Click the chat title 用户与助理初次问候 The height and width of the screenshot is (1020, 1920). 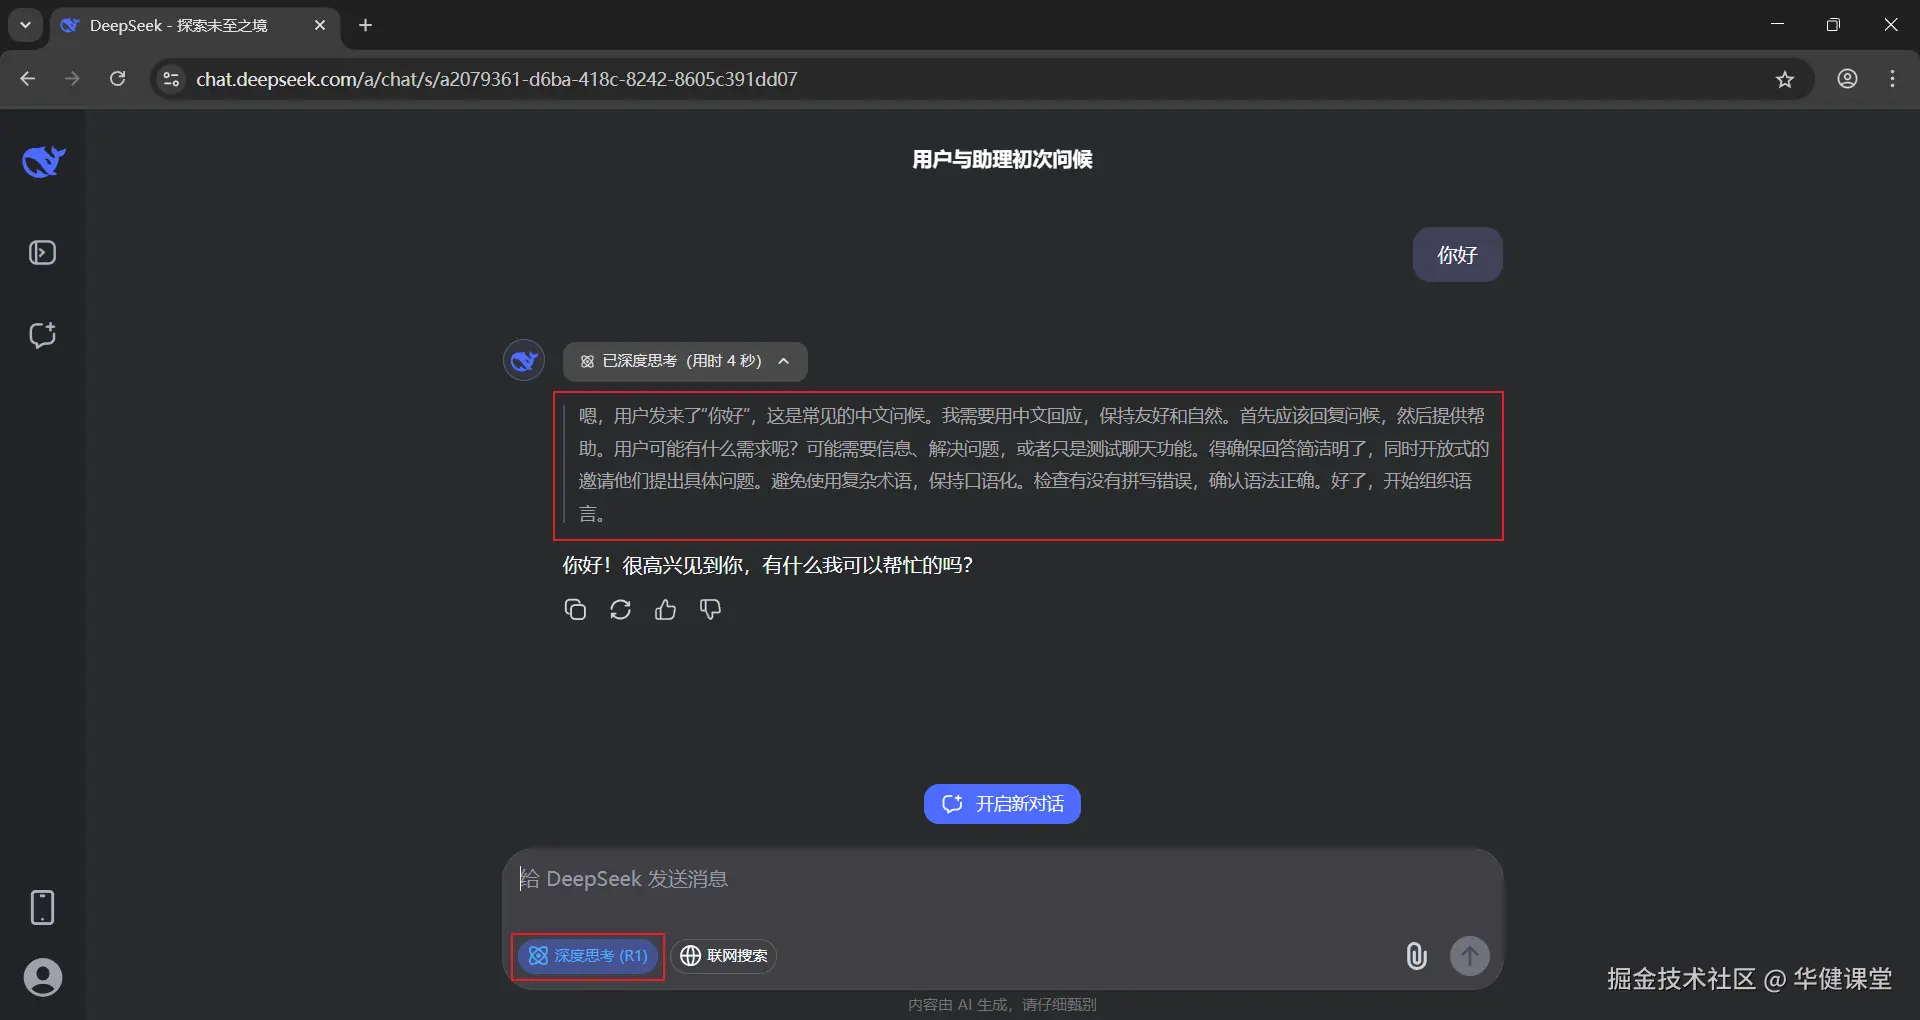click(x=1002, y=159)
